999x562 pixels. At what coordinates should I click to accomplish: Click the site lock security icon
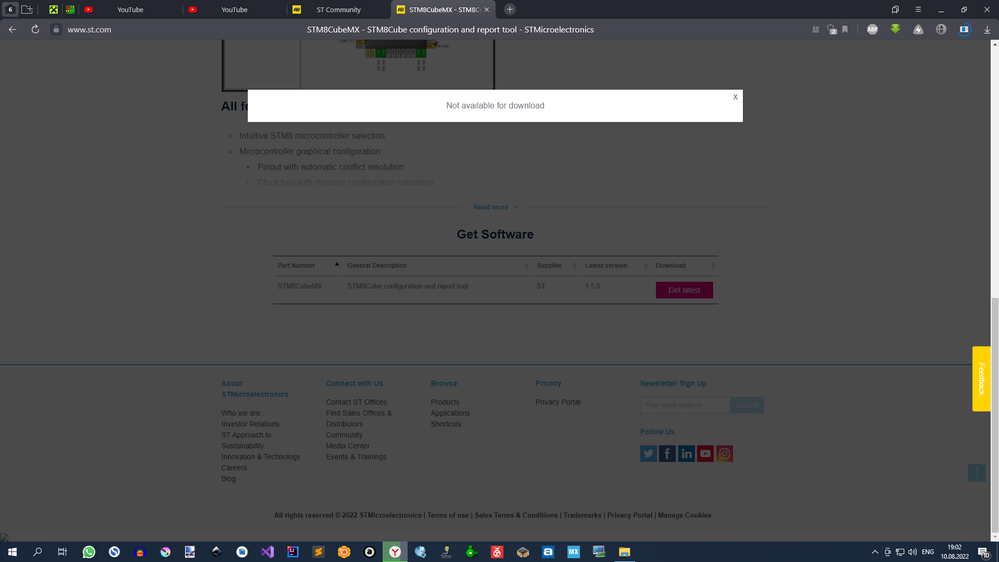(56, 29)
